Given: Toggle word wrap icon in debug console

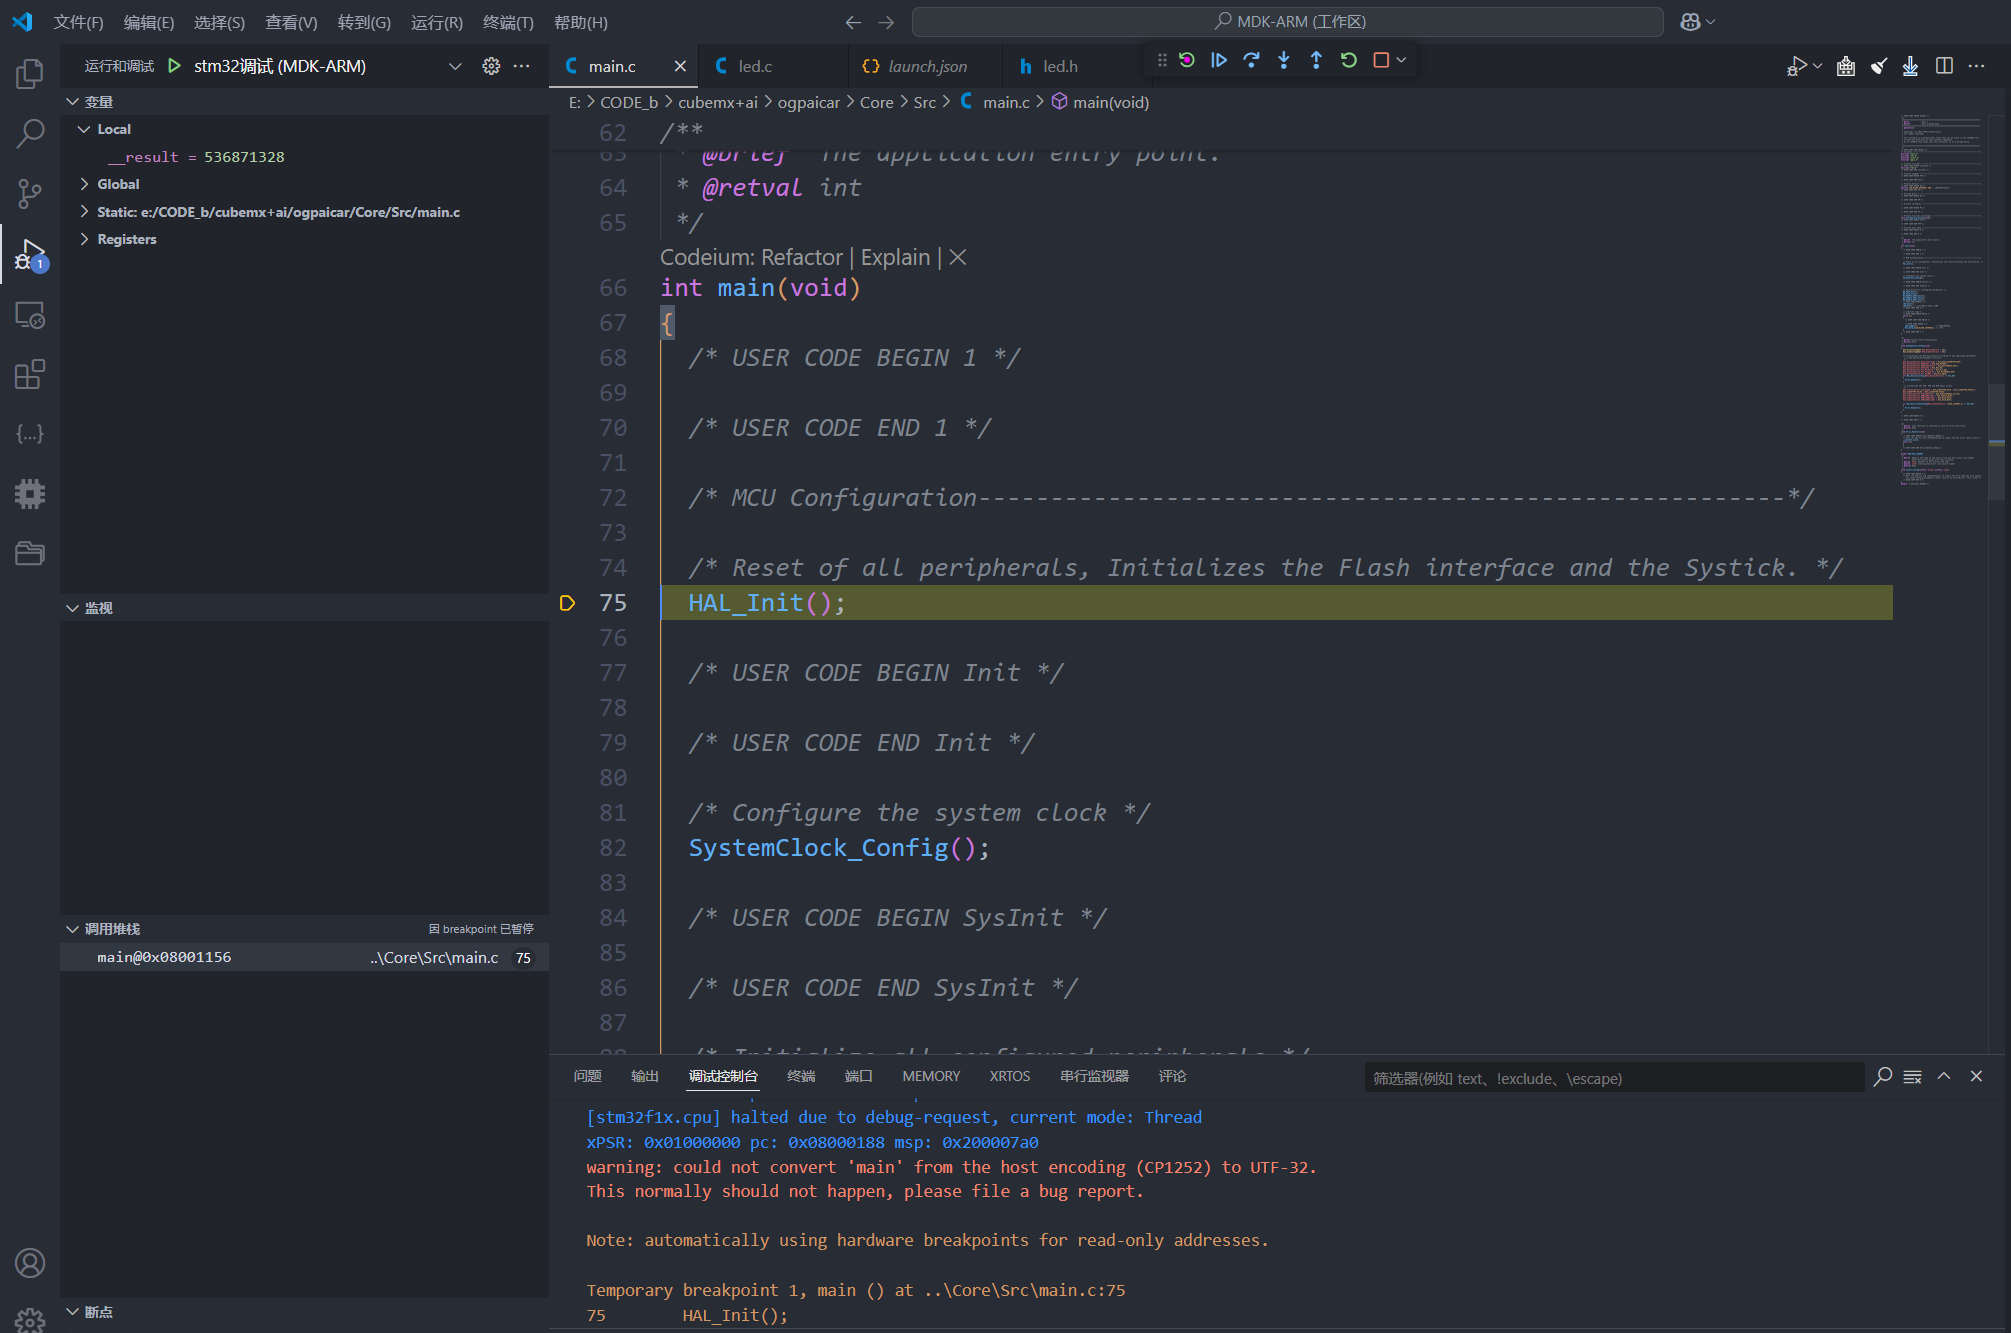Looking at the screenshot, I should click(1912, 1077).
